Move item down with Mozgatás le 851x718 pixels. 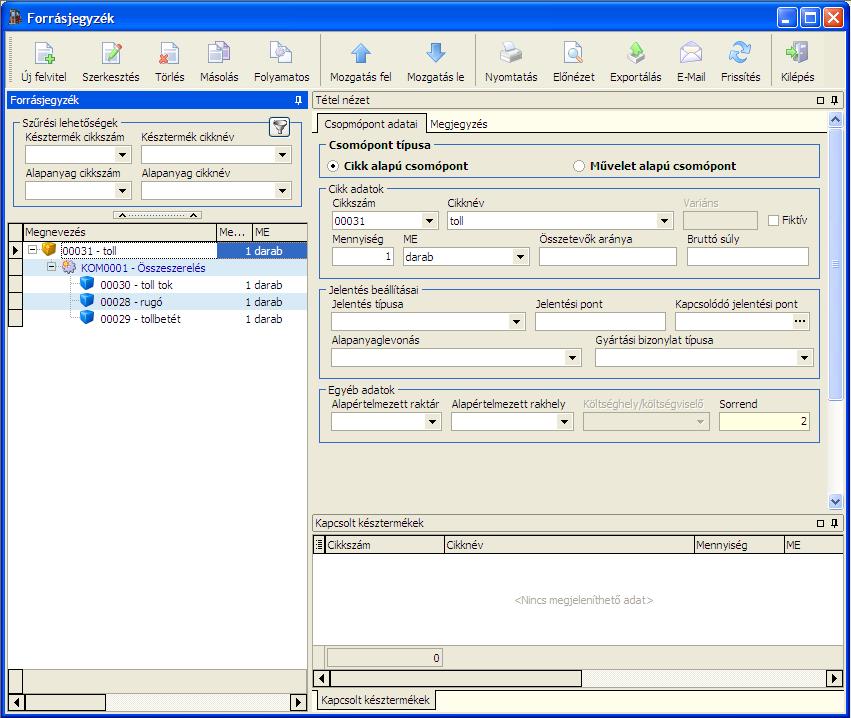click(x=435, y=53)
